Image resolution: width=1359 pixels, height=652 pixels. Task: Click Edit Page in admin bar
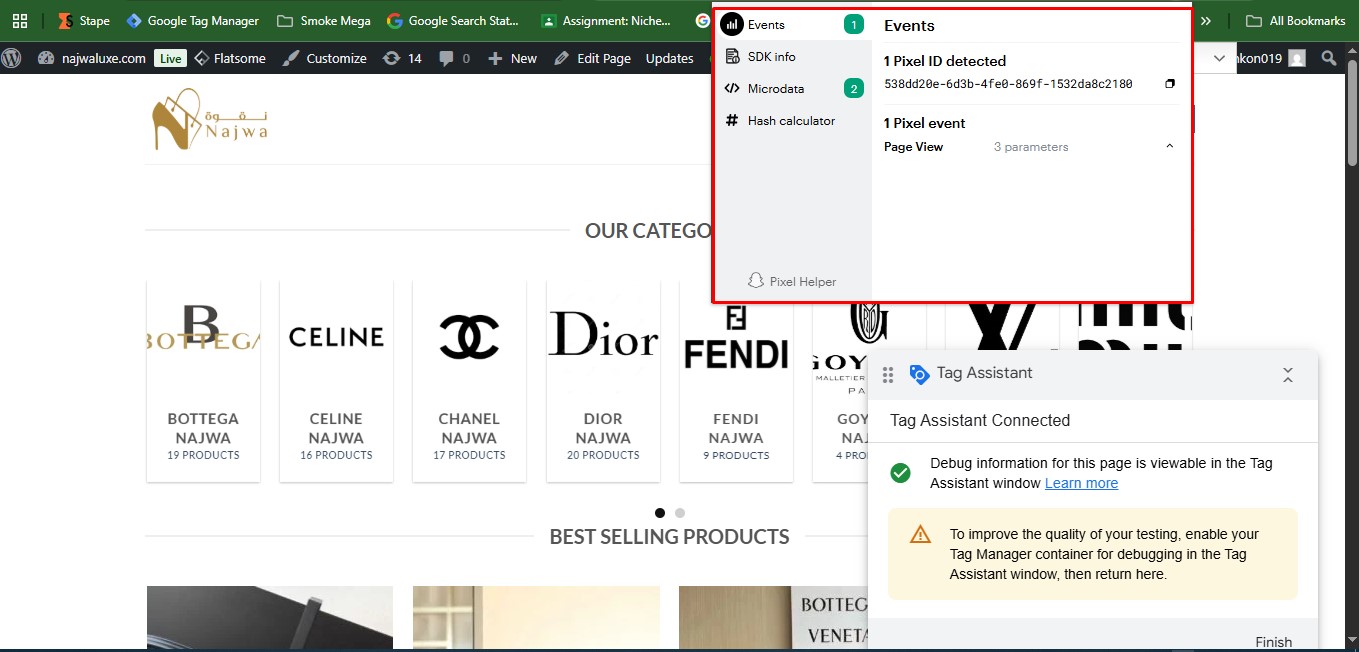click(593, 59)
